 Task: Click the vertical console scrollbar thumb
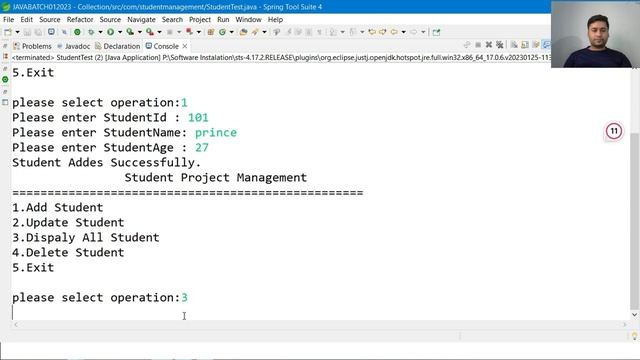click(x=634, y=220)
